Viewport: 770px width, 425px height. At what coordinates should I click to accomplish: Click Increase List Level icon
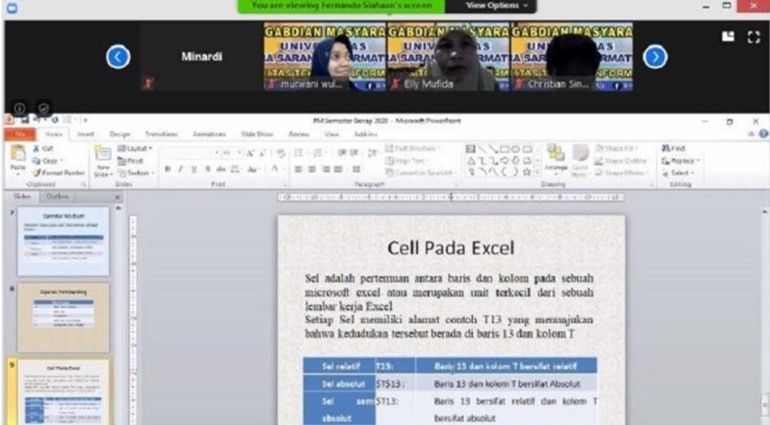pos(354,153)
